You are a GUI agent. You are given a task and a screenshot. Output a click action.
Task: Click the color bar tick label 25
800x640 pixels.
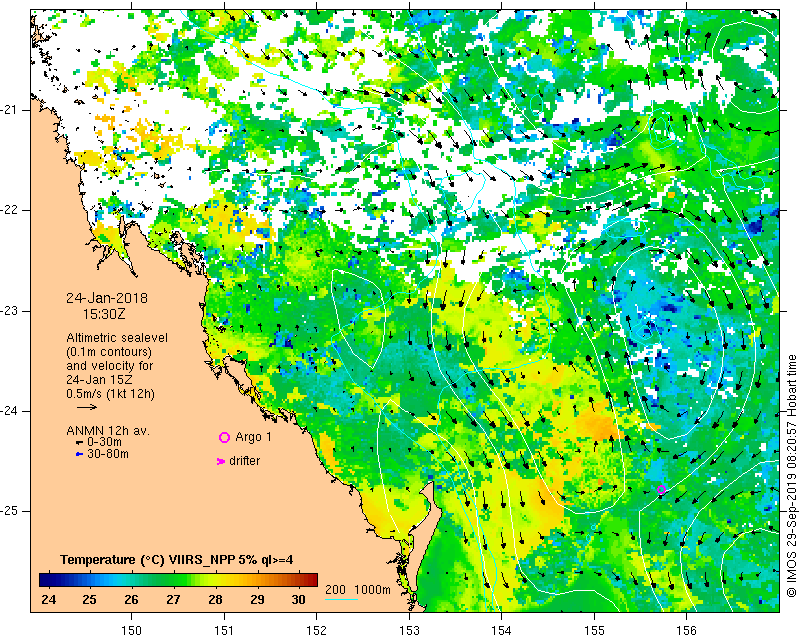(x=89, y=599)
